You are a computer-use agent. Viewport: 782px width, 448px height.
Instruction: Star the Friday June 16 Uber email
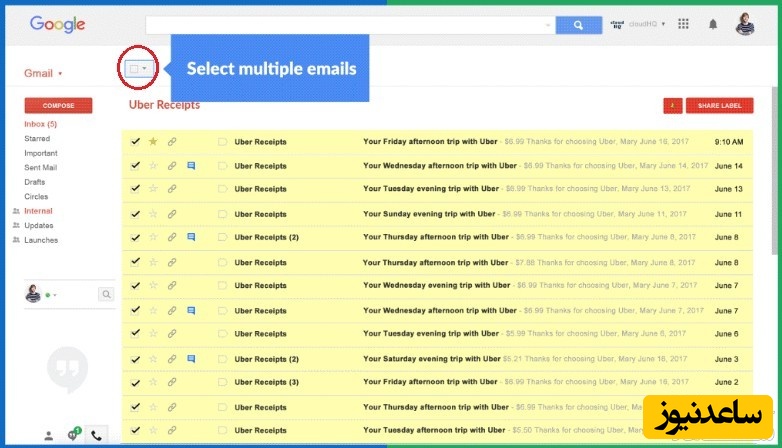[153, 142]
